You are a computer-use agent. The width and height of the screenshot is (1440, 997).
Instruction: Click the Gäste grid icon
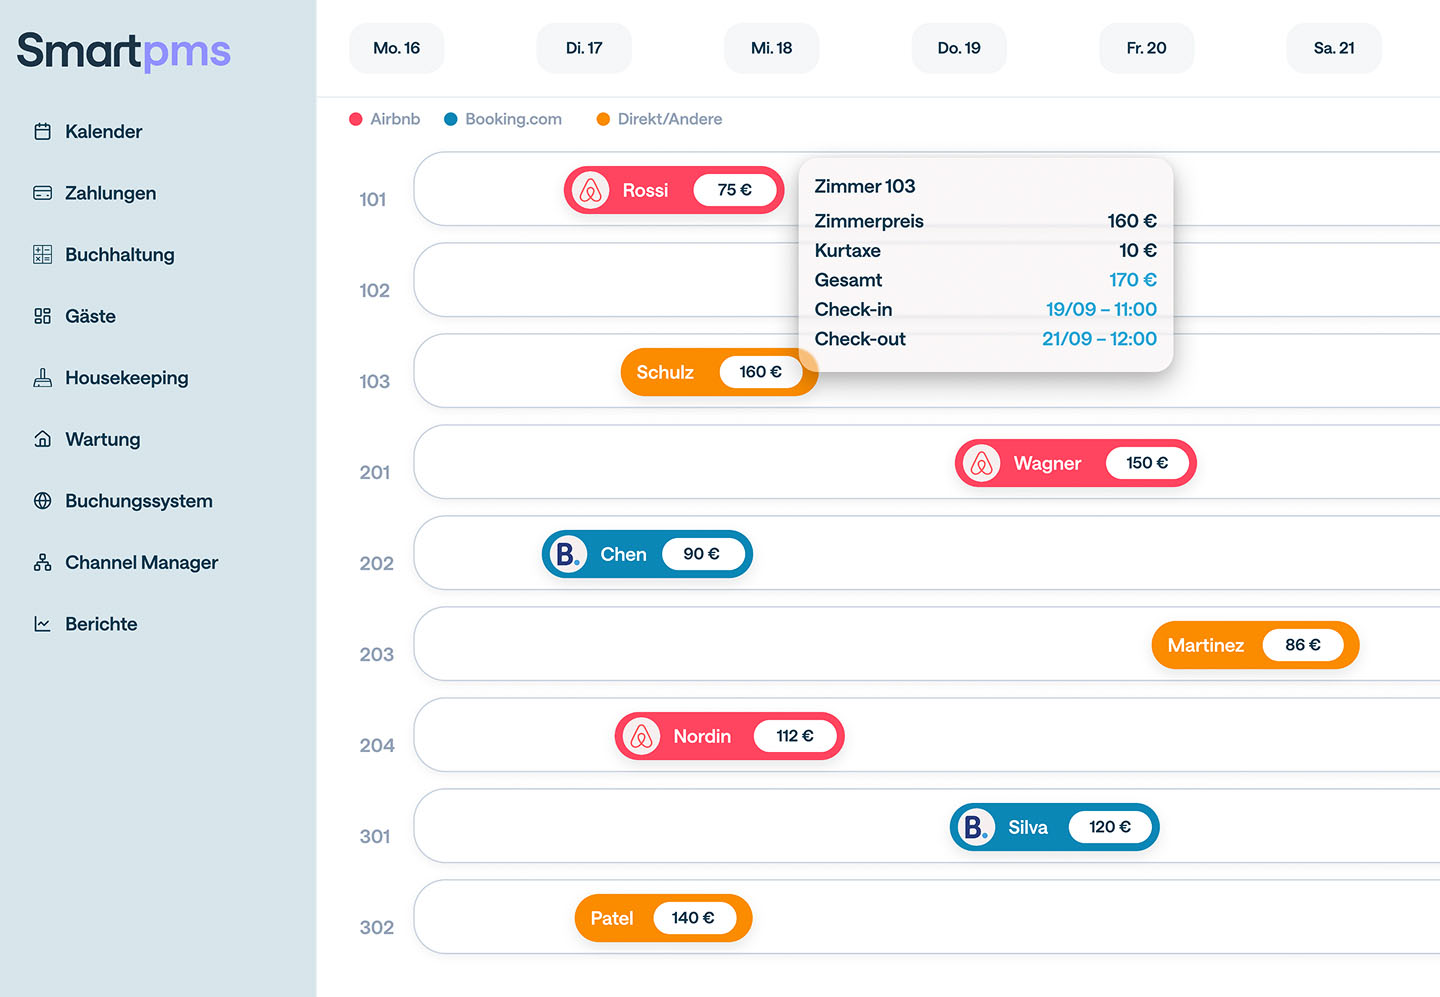coord(42,317)
